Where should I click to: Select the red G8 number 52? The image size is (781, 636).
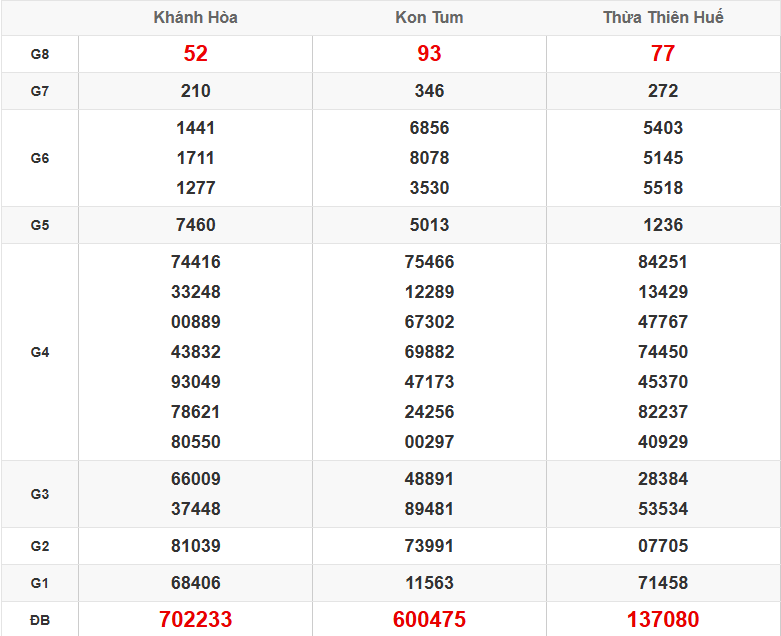pos(195,54)
